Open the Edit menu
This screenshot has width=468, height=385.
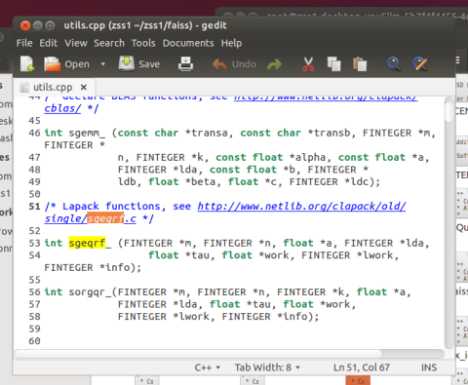click(x=48, y=43)
